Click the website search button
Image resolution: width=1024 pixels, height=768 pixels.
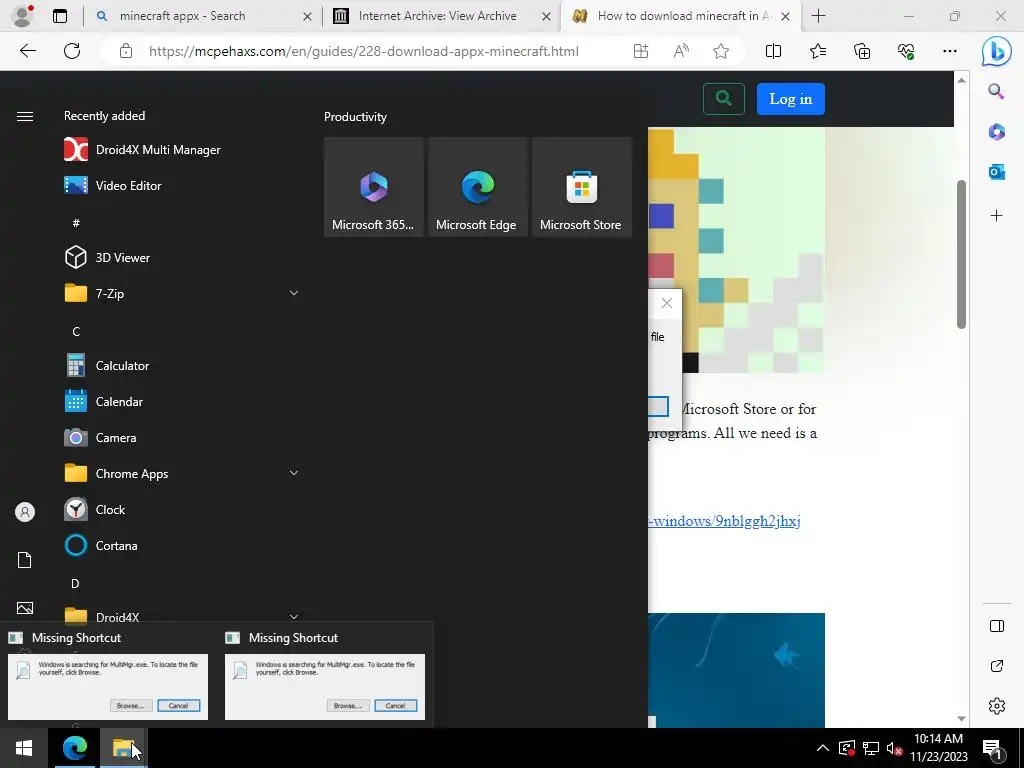724,99
